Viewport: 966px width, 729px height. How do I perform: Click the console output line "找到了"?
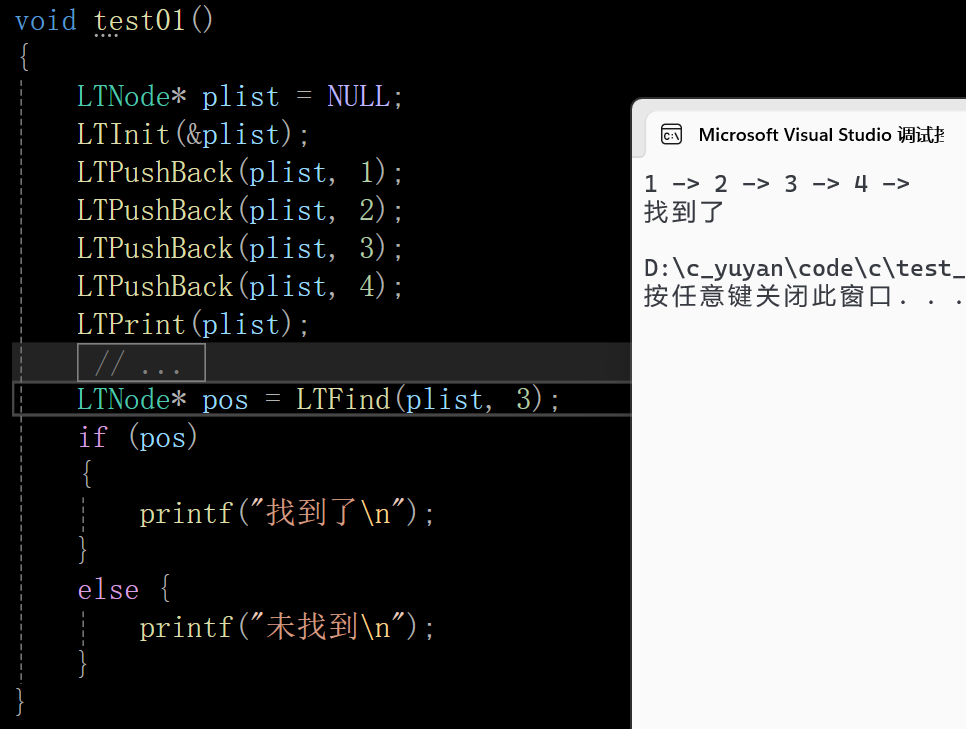[x=683, y=212]
